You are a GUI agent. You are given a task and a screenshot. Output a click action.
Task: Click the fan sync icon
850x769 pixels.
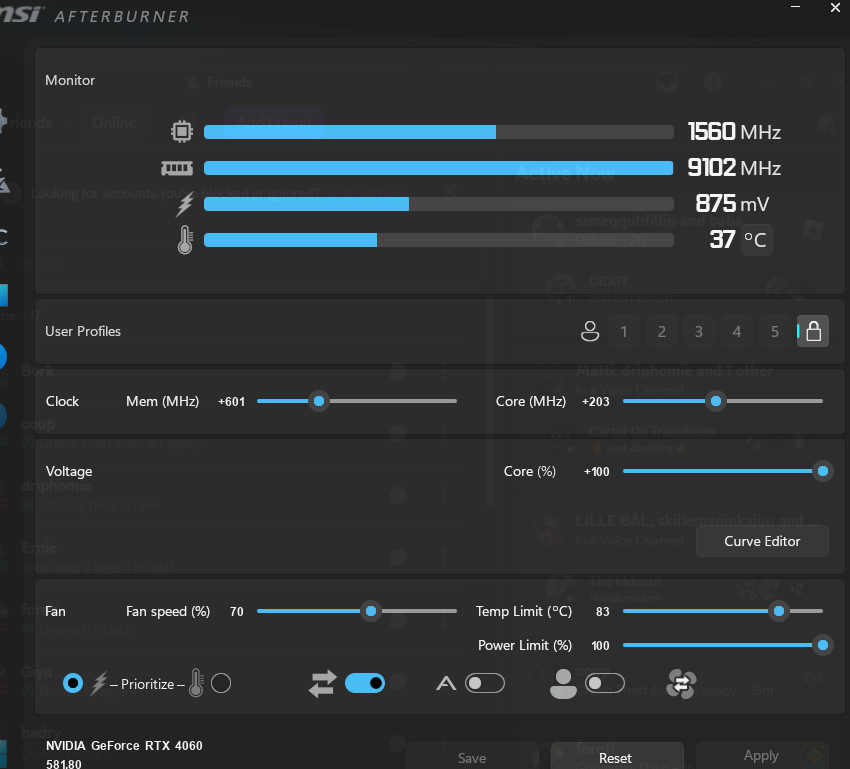681,684
